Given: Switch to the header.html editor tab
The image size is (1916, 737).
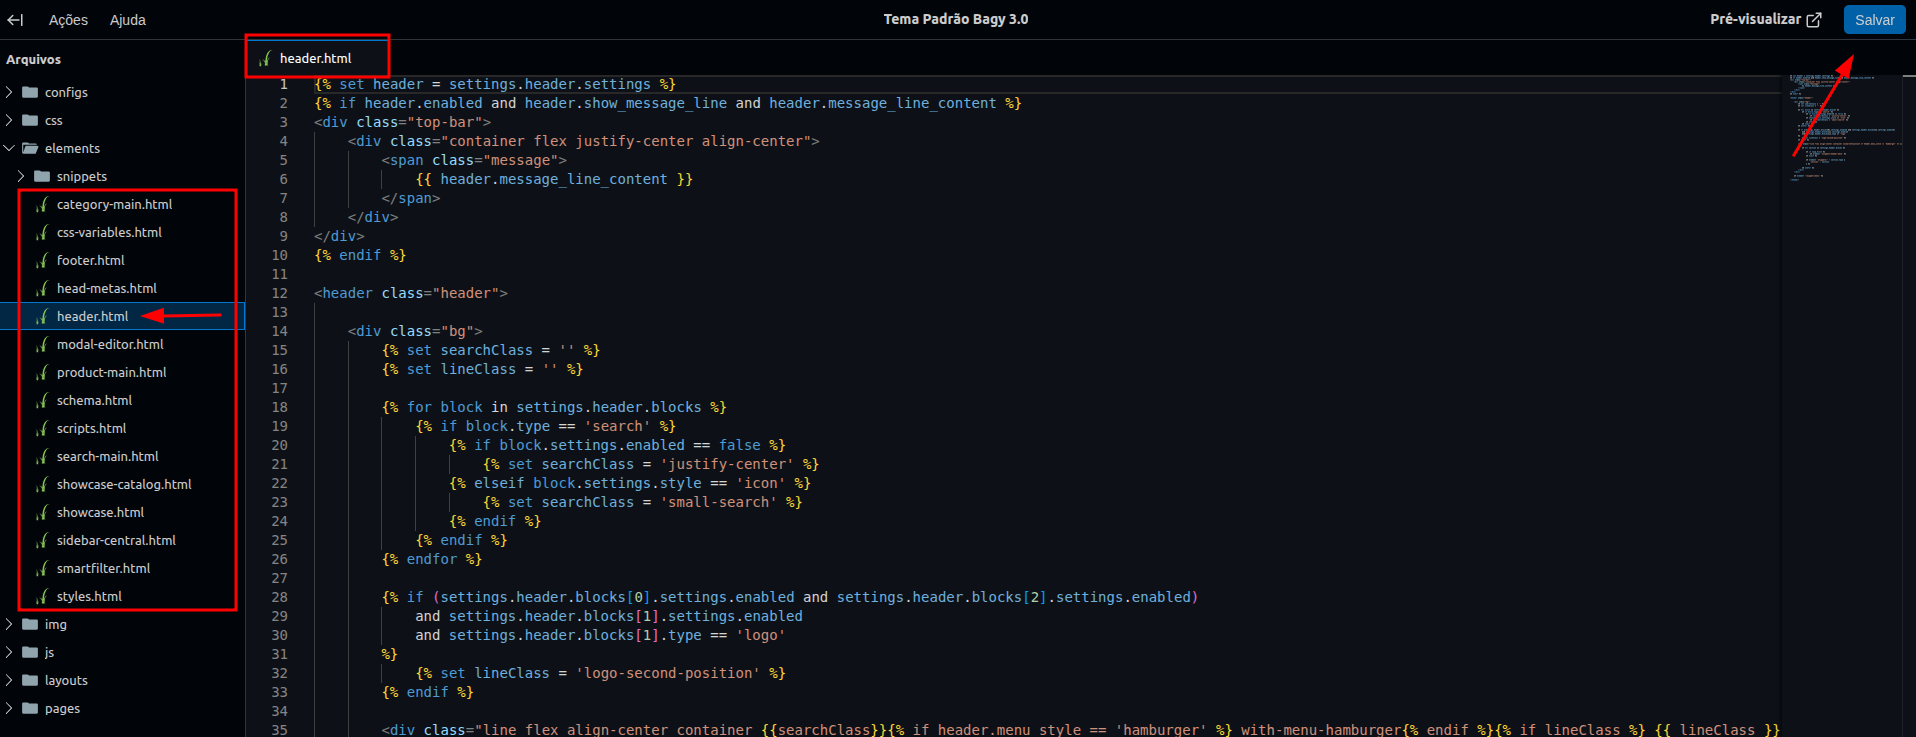Looking at the screenshot, I should tap(315, 59).
